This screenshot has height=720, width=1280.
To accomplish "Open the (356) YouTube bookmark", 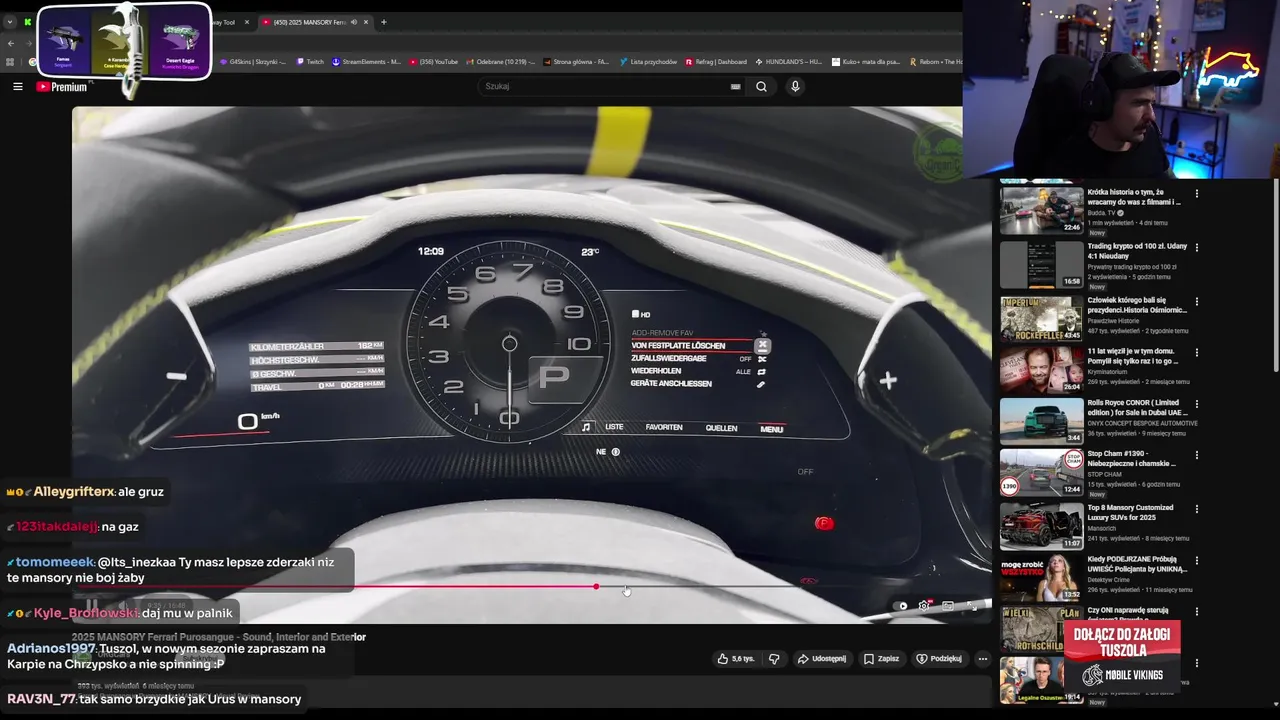I will coord(433,62).
